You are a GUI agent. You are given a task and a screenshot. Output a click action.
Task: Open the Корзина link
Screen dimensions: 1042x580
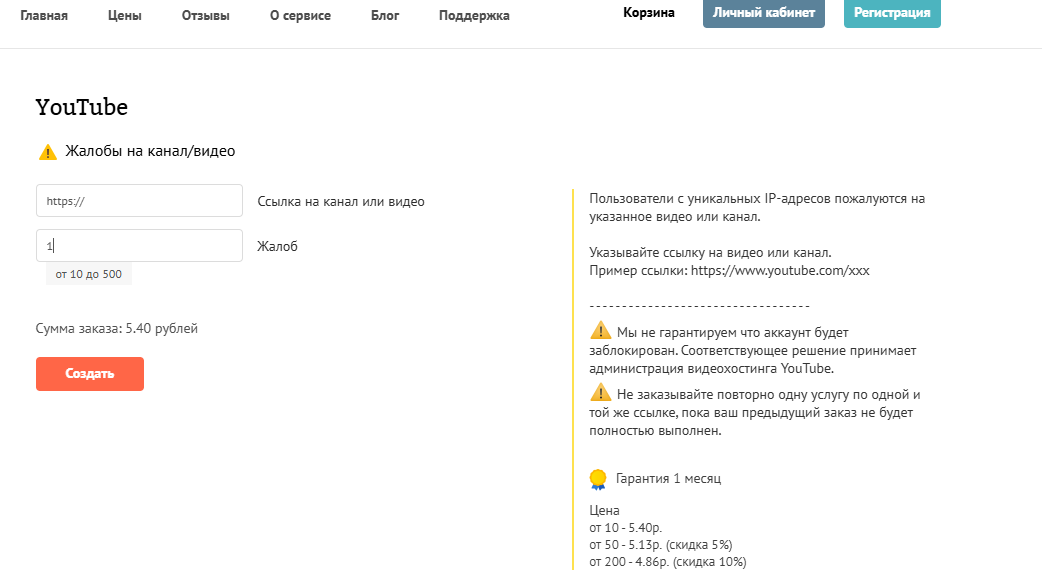649,13
